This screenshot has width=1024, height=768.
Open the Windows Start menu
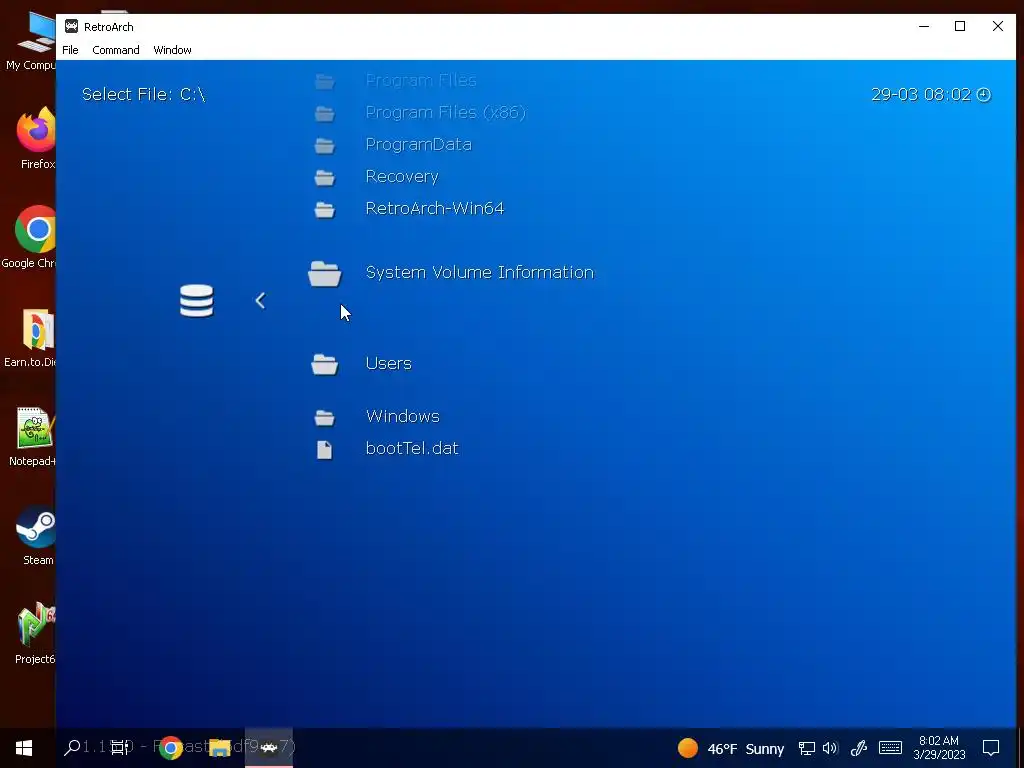pos(24,748)
